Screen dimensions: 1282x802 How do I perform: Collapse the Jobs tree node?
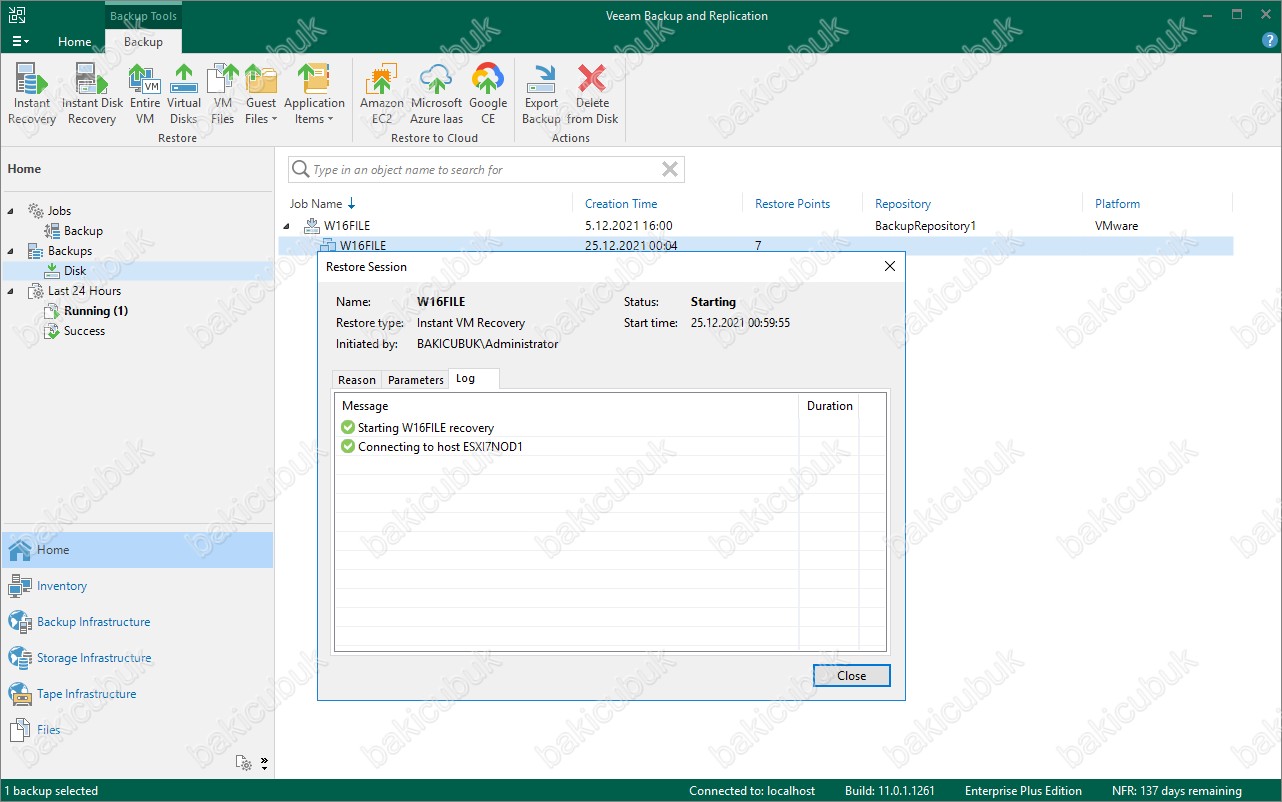point(12,211)
